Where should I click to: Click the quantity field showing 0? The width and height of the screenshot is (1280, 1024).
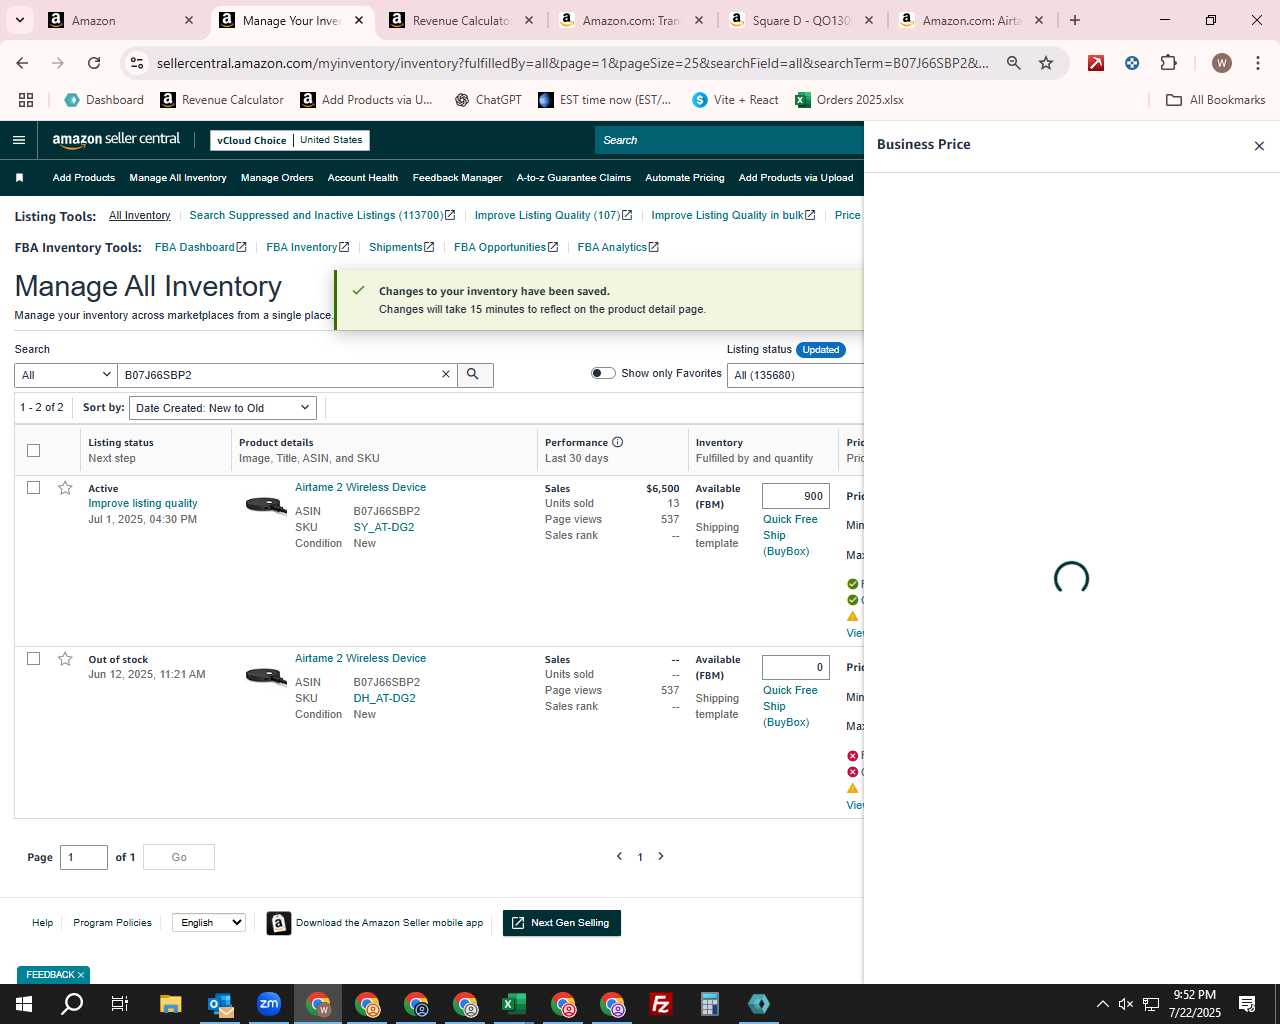pos(796,667)
